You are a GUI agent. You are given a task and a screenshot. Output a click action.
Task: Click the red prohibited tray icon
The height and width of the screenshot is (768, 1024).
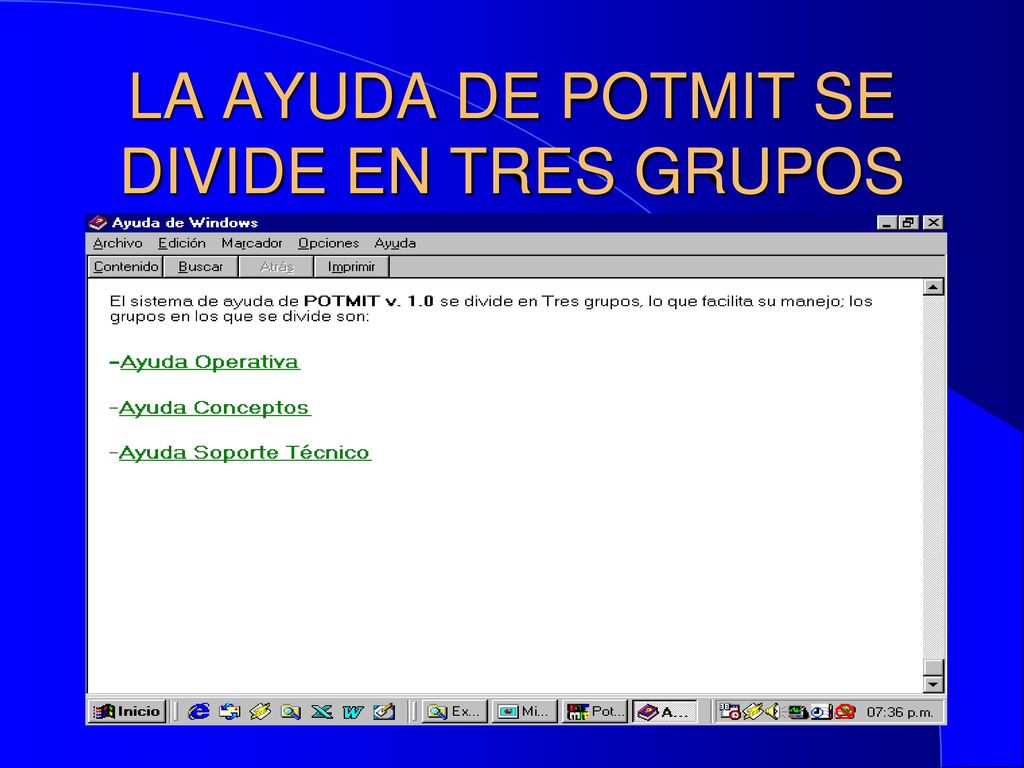[844, 711]
